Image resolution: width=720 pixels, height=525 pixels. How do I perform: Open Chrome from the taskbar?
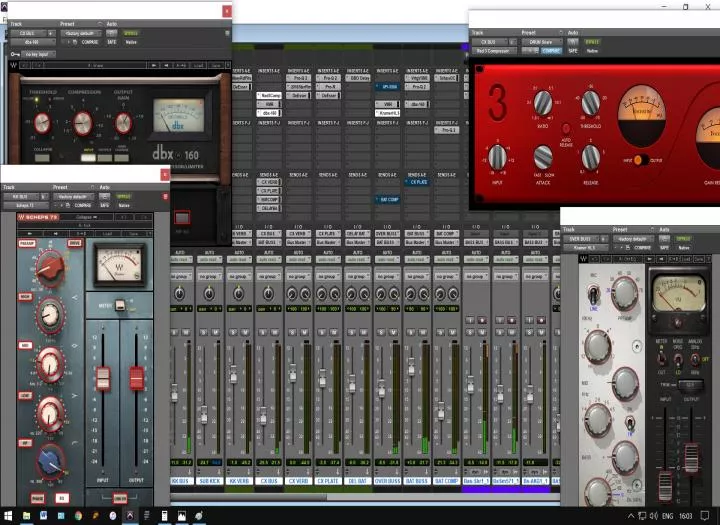click(x=78, y=516)
